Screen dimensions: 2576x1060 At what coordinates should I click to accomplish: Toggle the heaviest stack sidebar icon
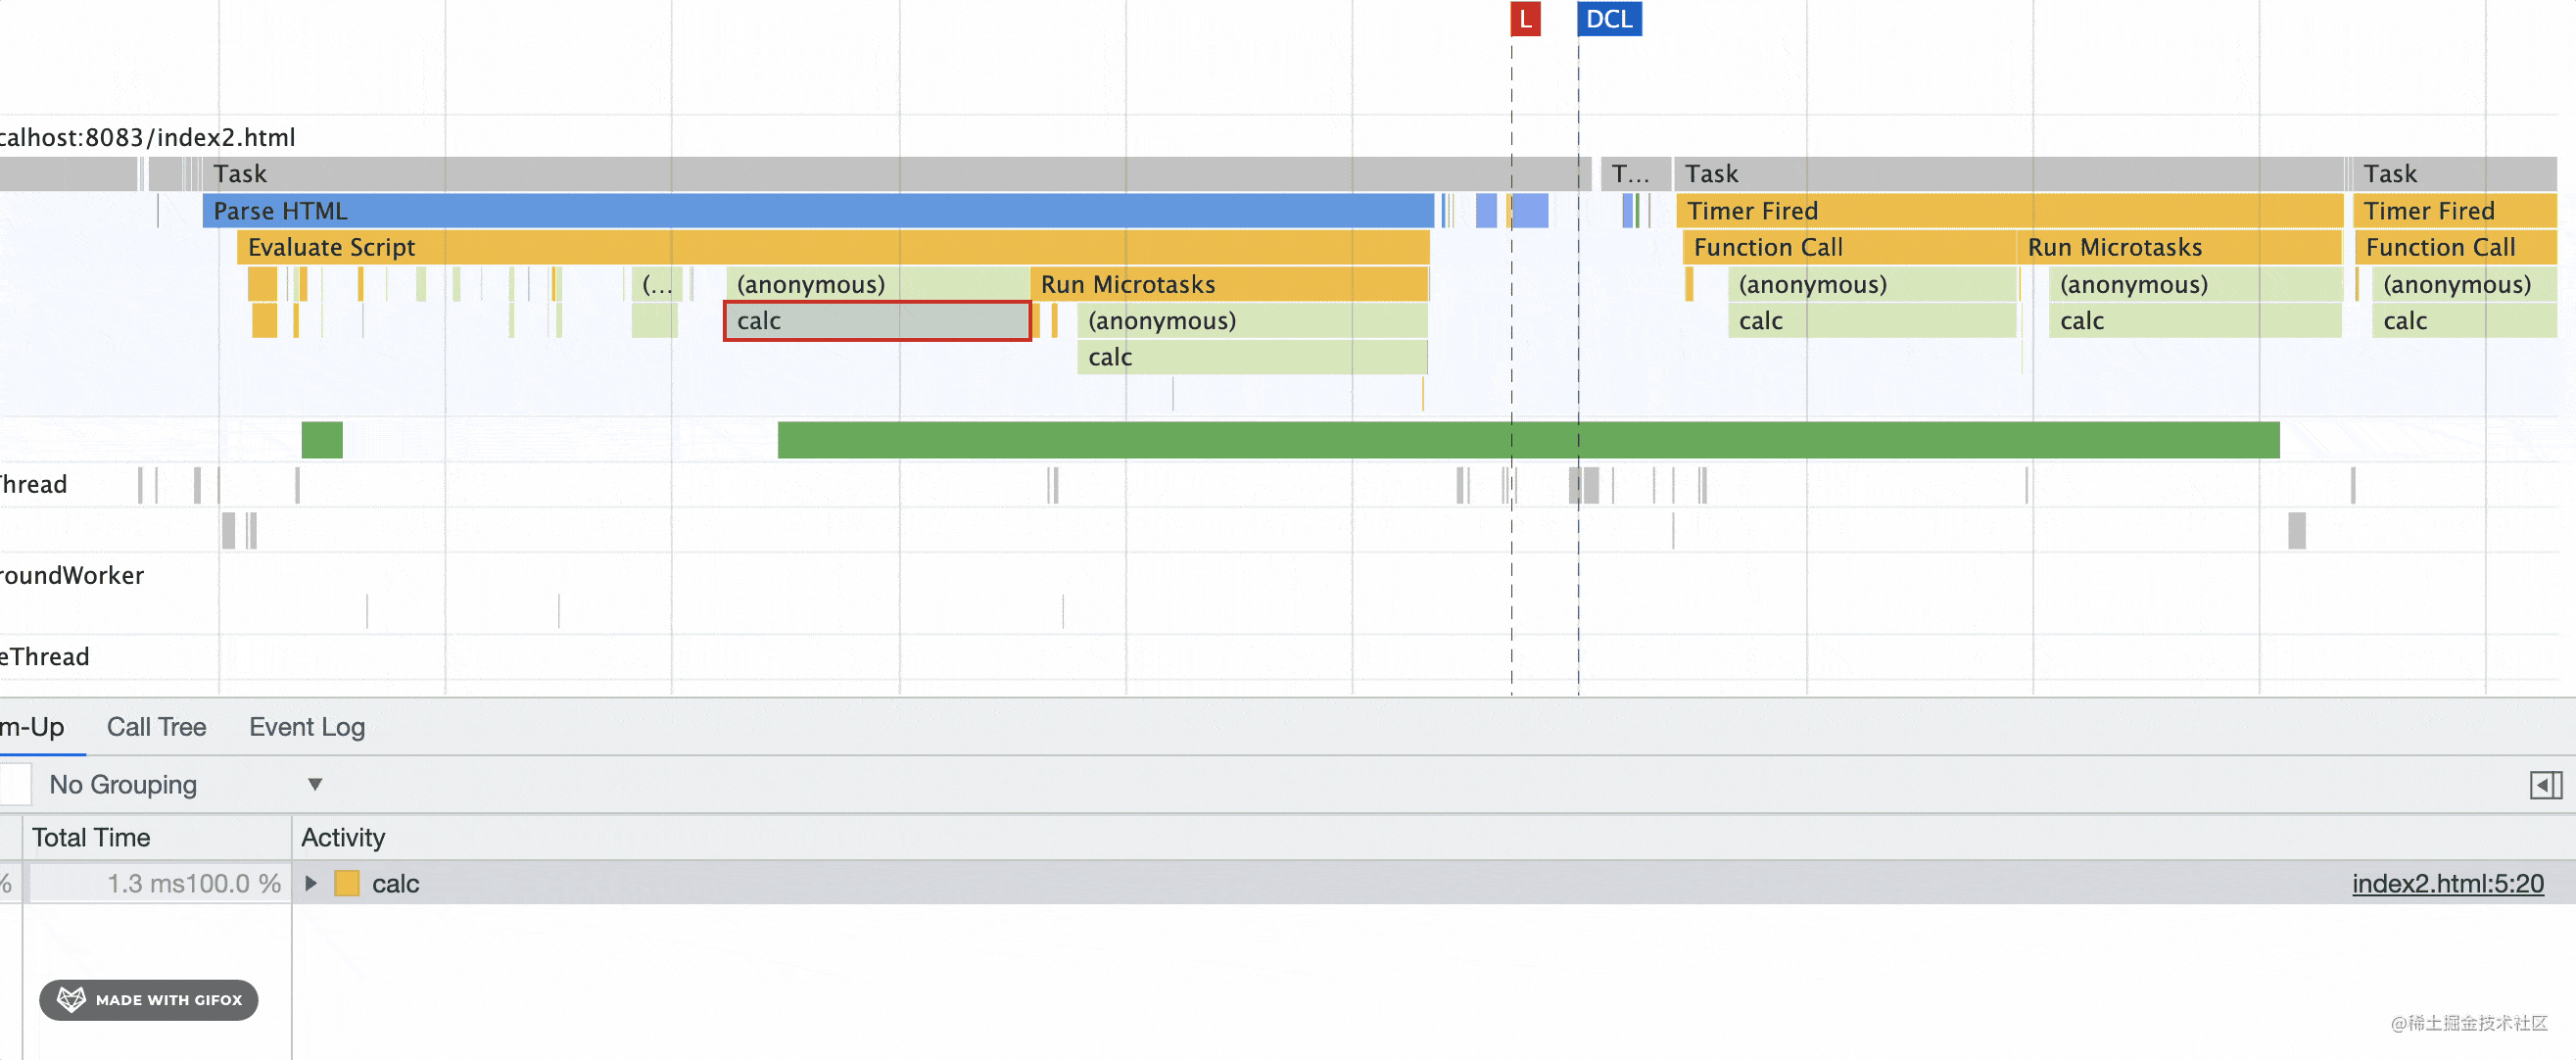click(2545, 785)
